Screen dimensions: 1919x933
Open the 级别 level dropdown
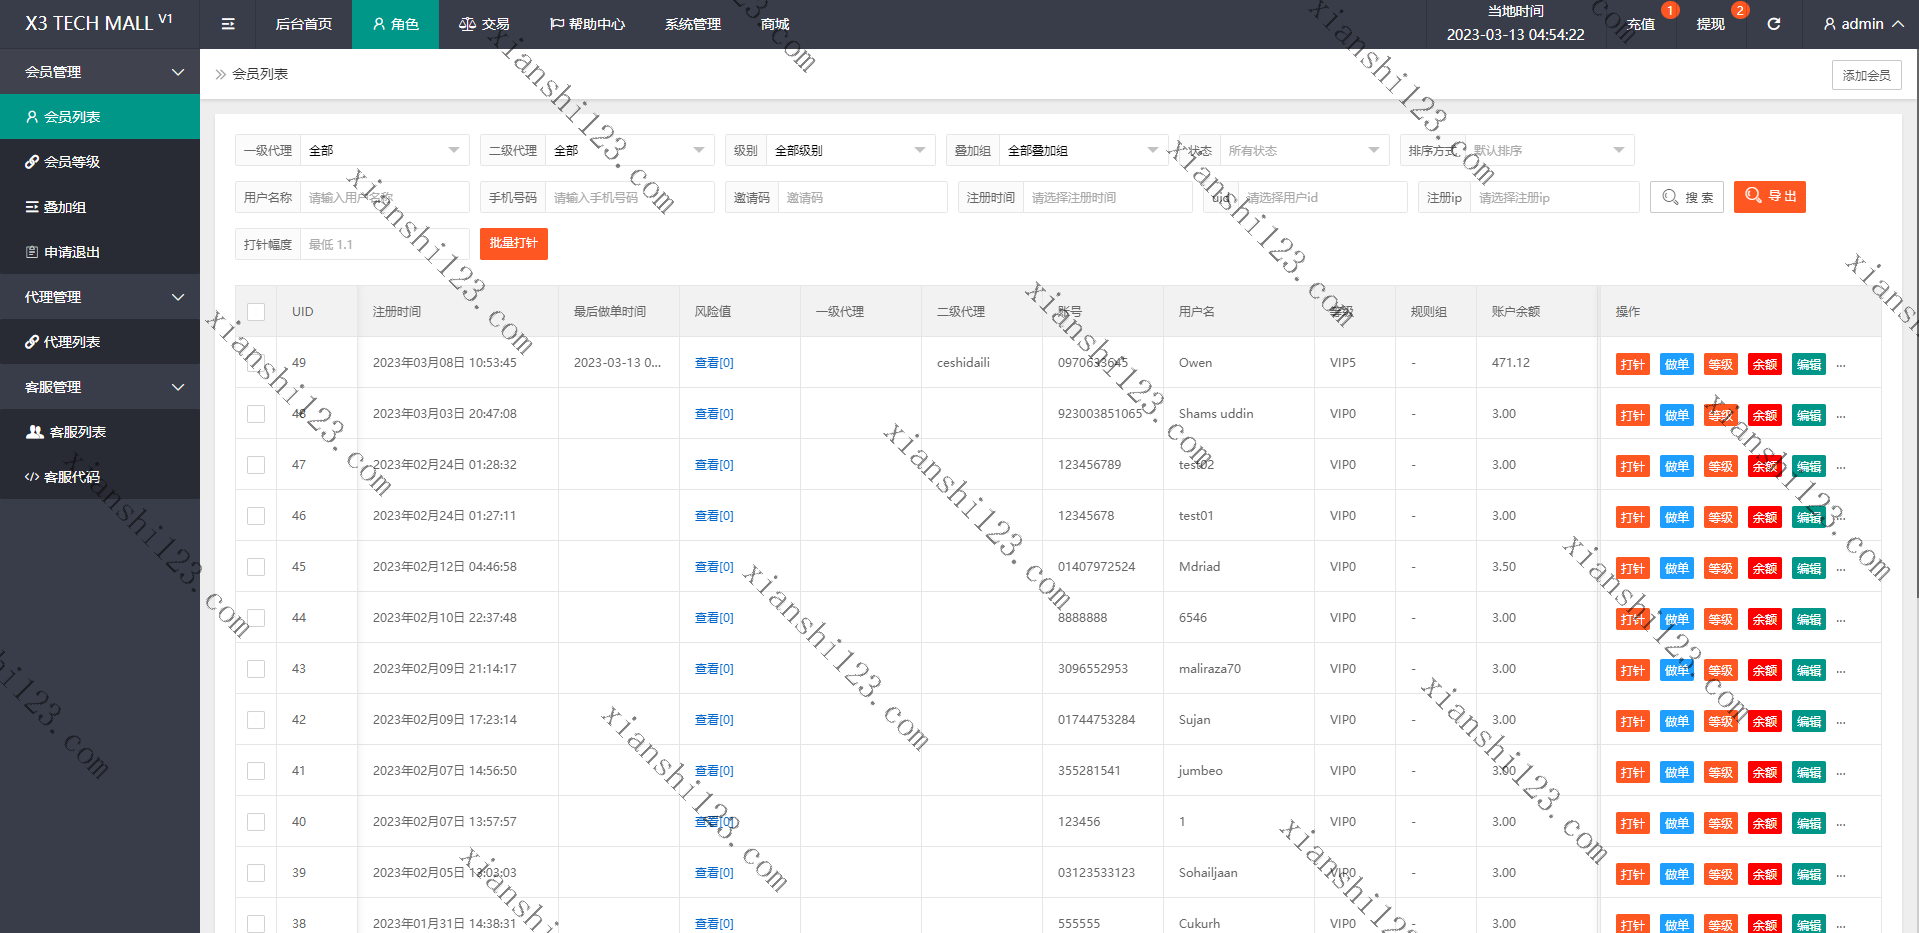pos(851,150)
